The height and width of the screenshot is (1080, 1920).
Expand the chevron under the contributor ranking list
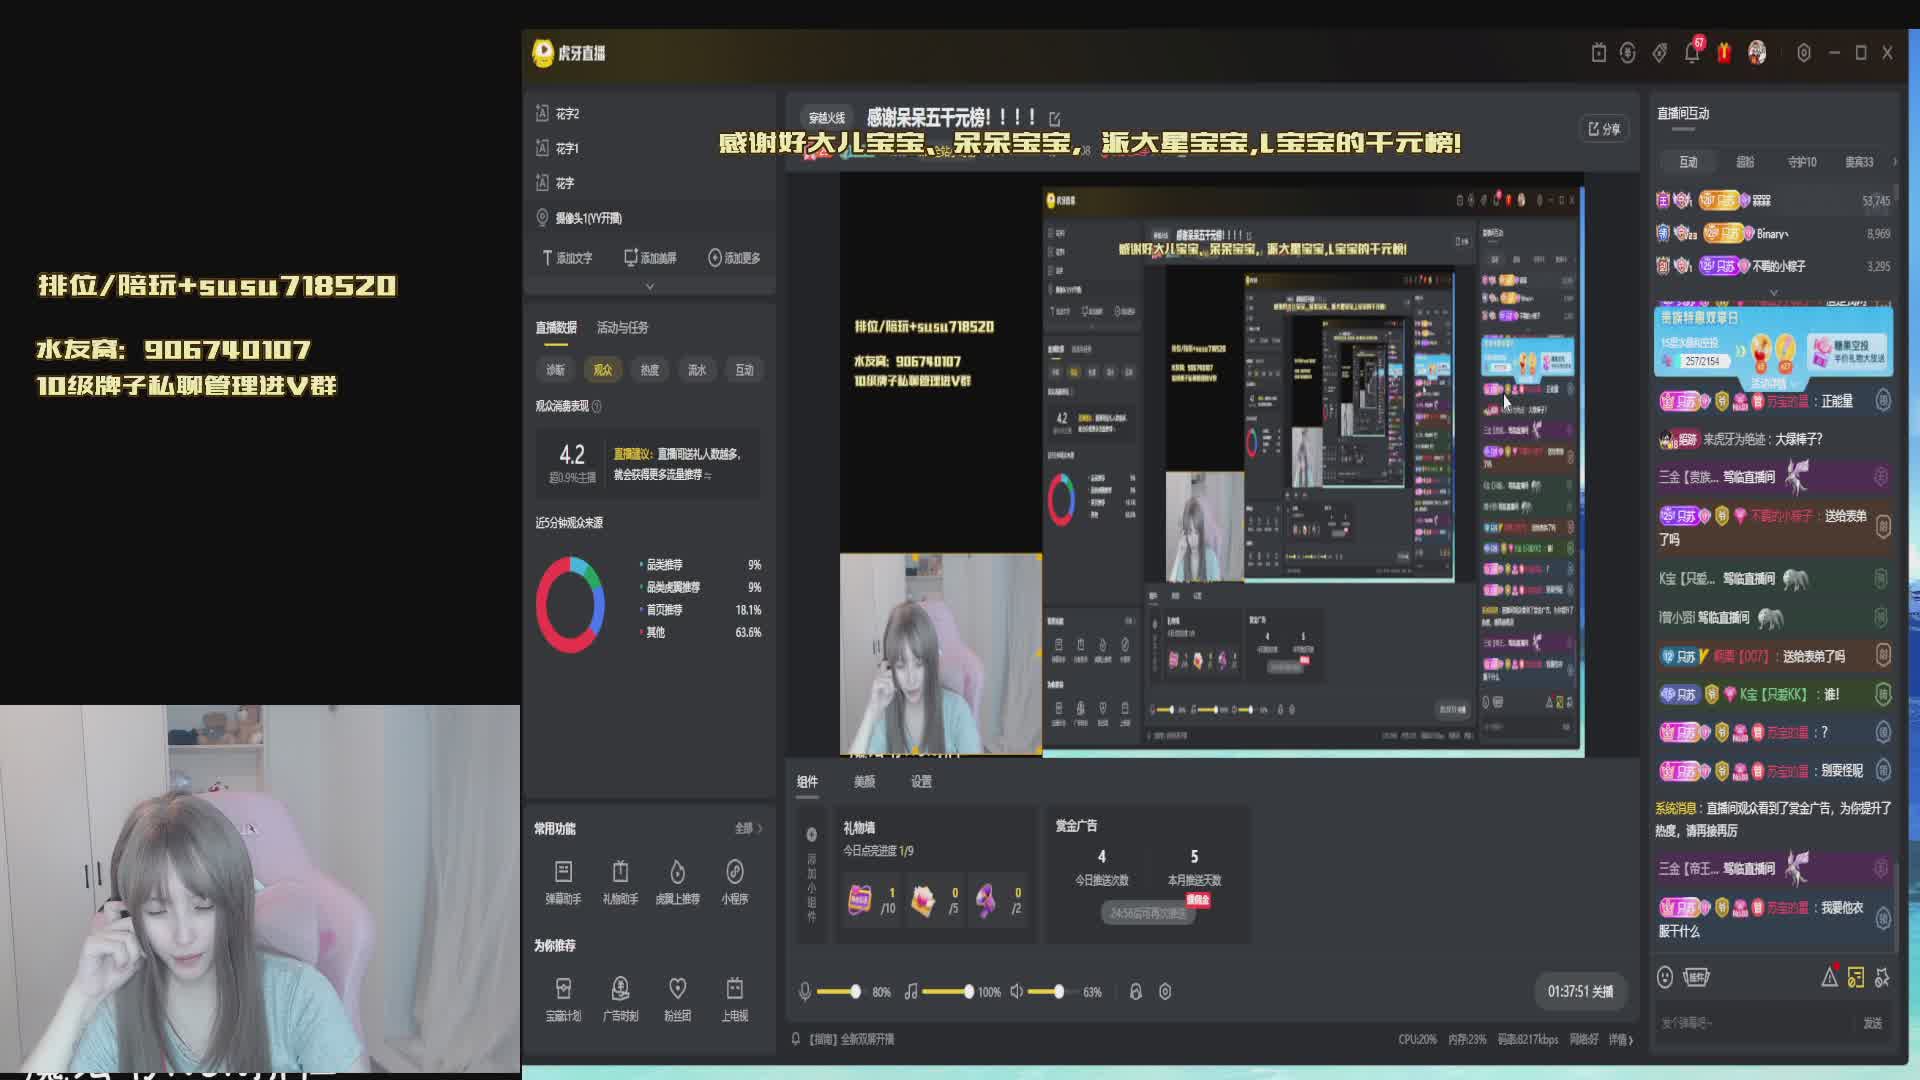point(1773,292)
